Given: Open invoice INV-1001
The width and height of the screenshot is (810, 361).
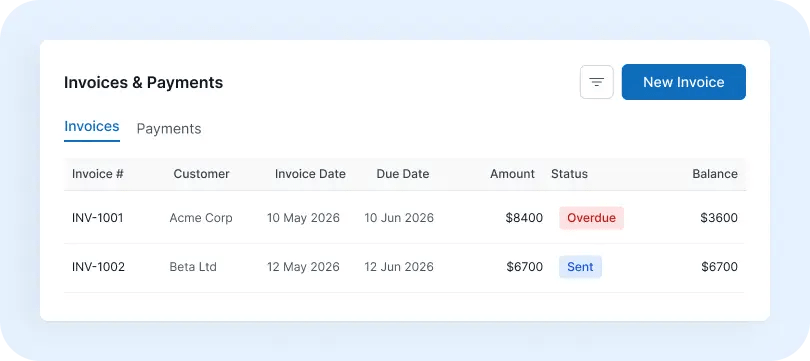Looking at the screenshot, I should click(x=98, y=218).
